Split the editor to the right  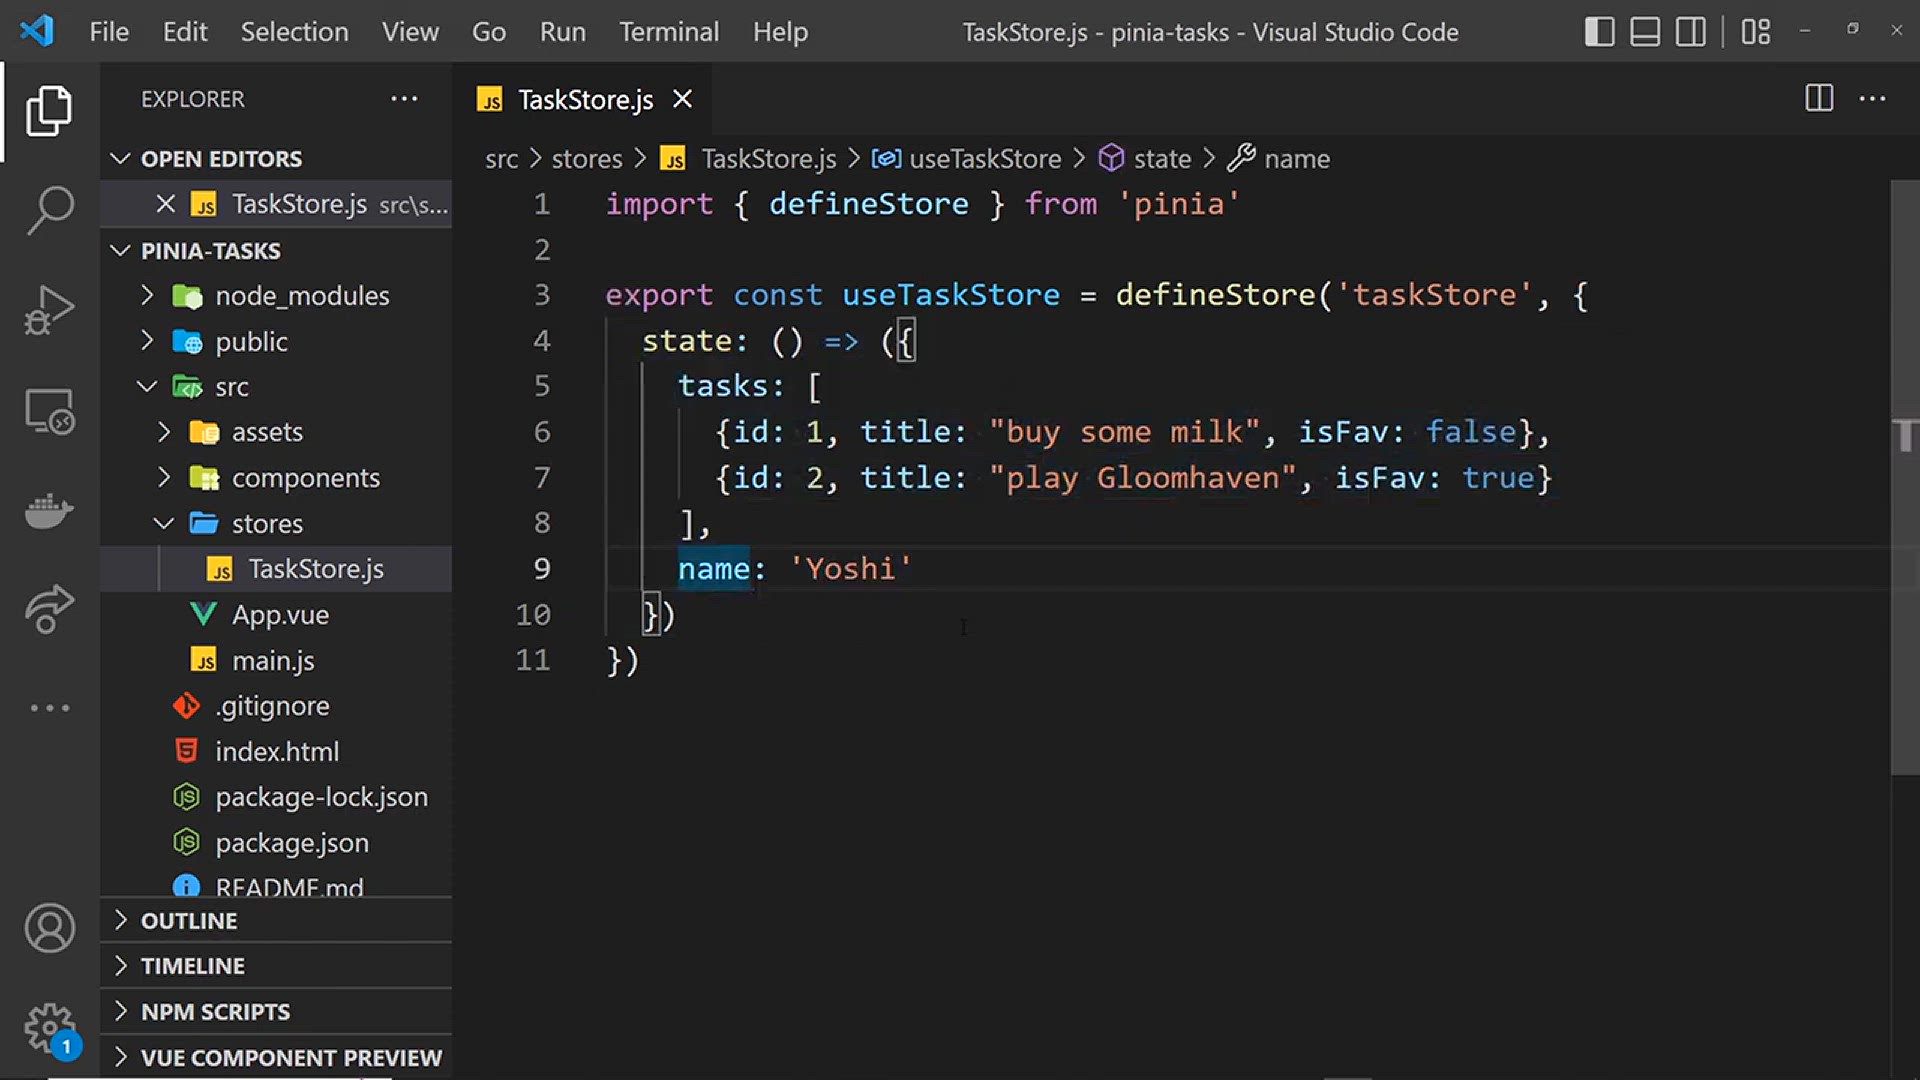pos(1819,98)
